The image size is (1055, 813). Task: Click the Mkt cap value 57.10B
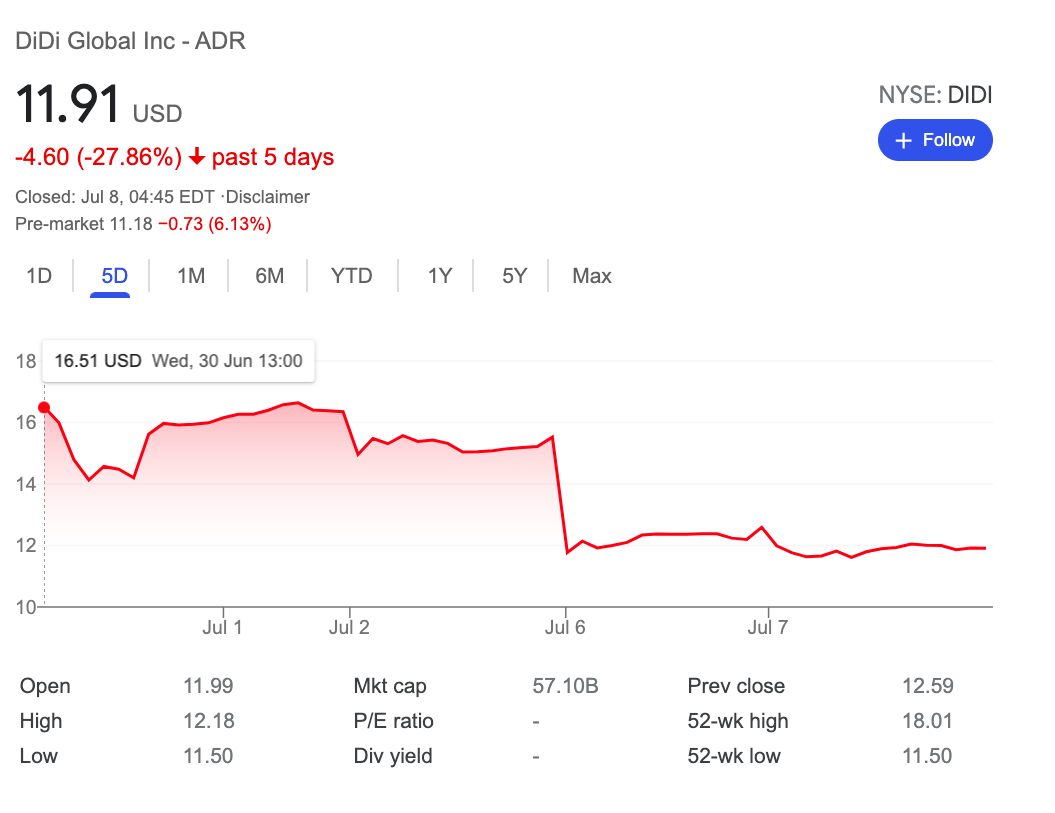pos(565,686)
